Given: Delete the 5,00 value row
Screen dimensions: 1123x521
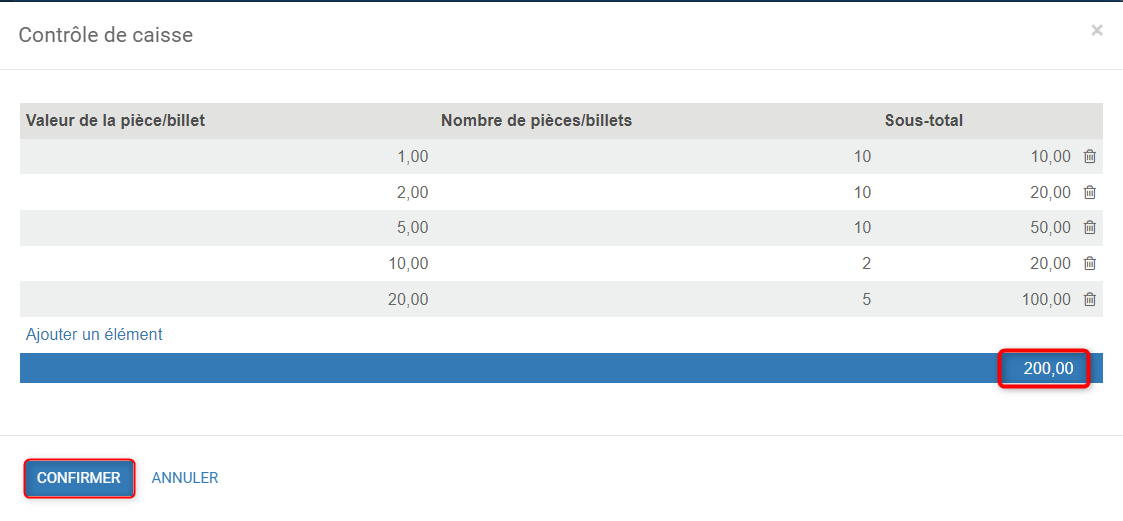Looking at the screenshot, I should [1089, 227].
